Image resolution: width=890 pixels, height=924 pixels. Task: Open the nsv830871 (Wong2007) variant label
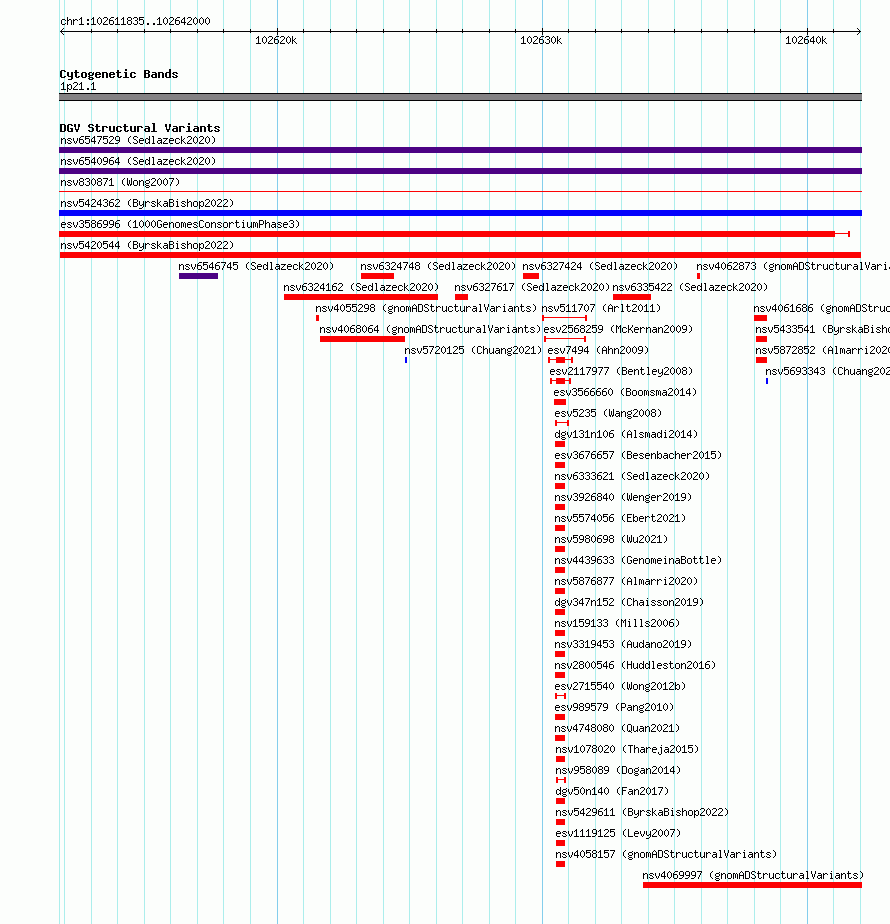tap(120, 182)
